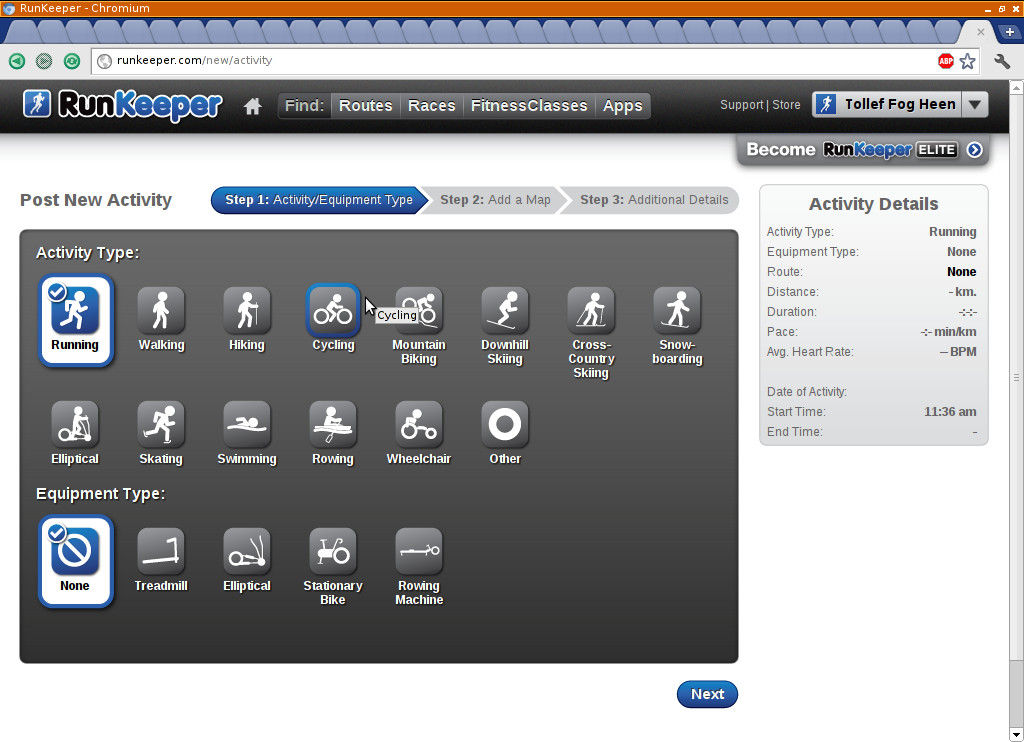Go back in browser history
The image size is (1024, 742).
[17, 61]
